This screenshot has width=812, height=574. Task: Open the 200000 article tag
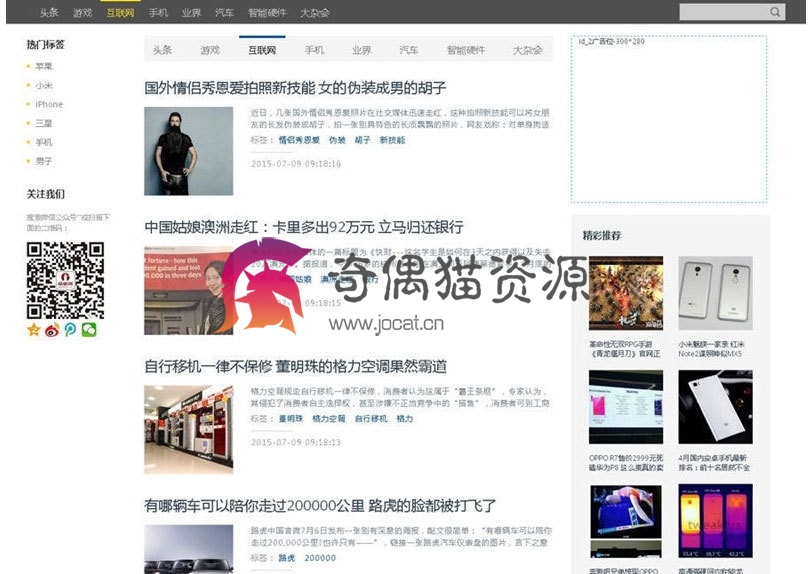click(320, 558)
